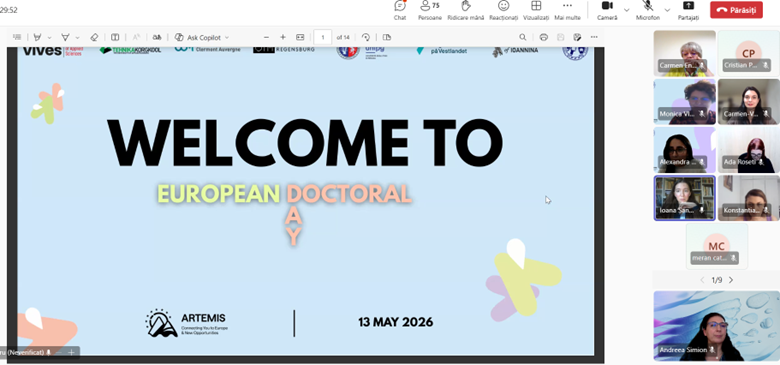Toggle the Cameră on or off
780x365 pixels.
(x=607, y=10)
